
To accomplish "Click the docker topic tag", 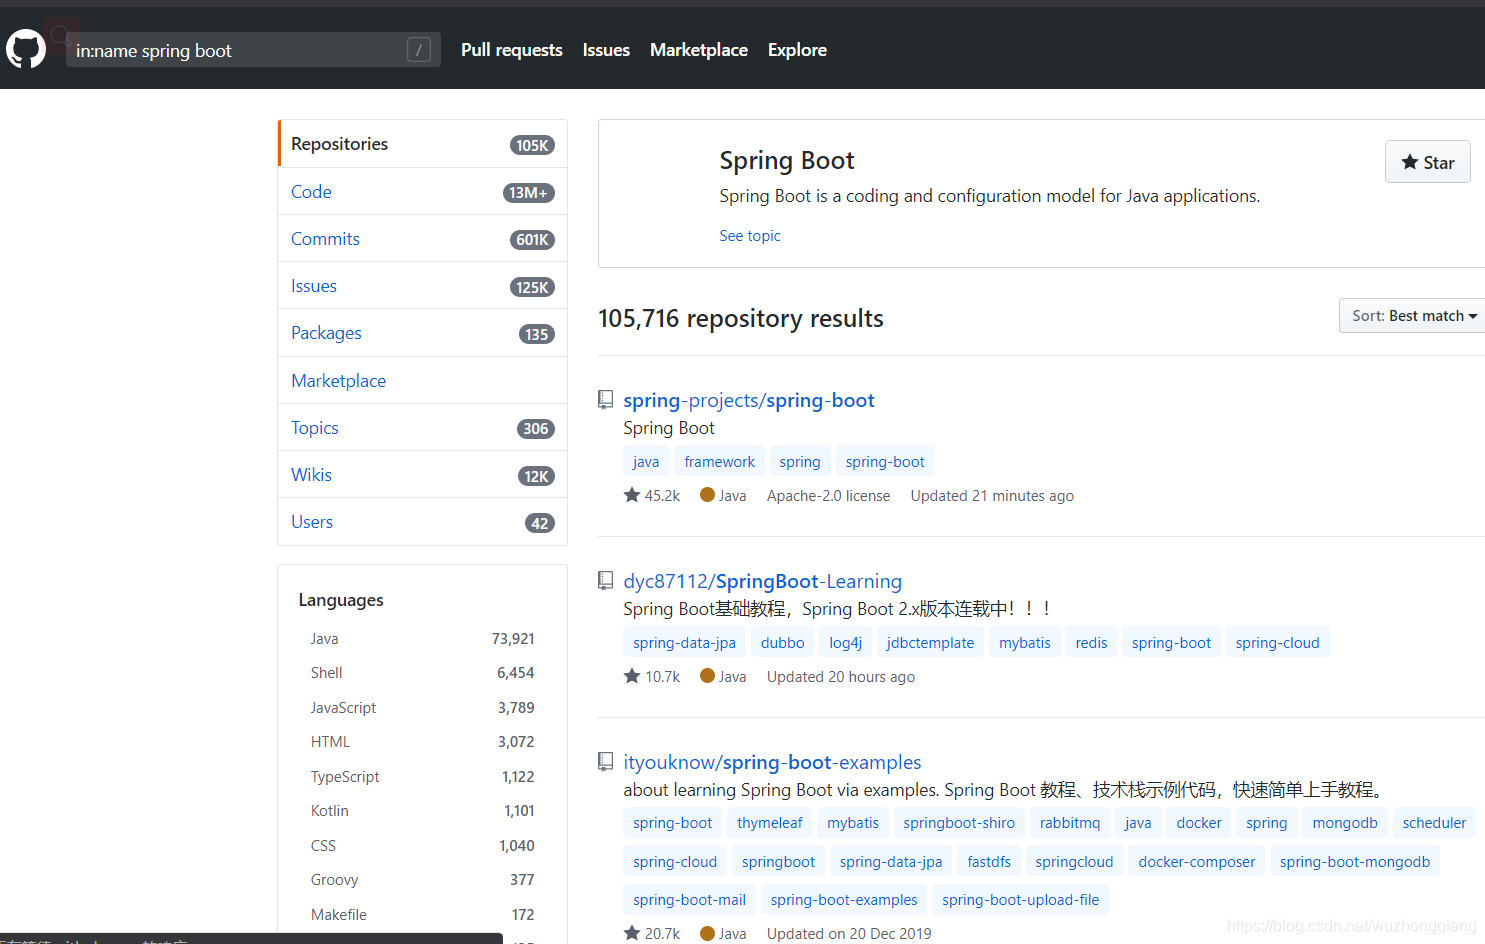I will [x=1199, y=823].
